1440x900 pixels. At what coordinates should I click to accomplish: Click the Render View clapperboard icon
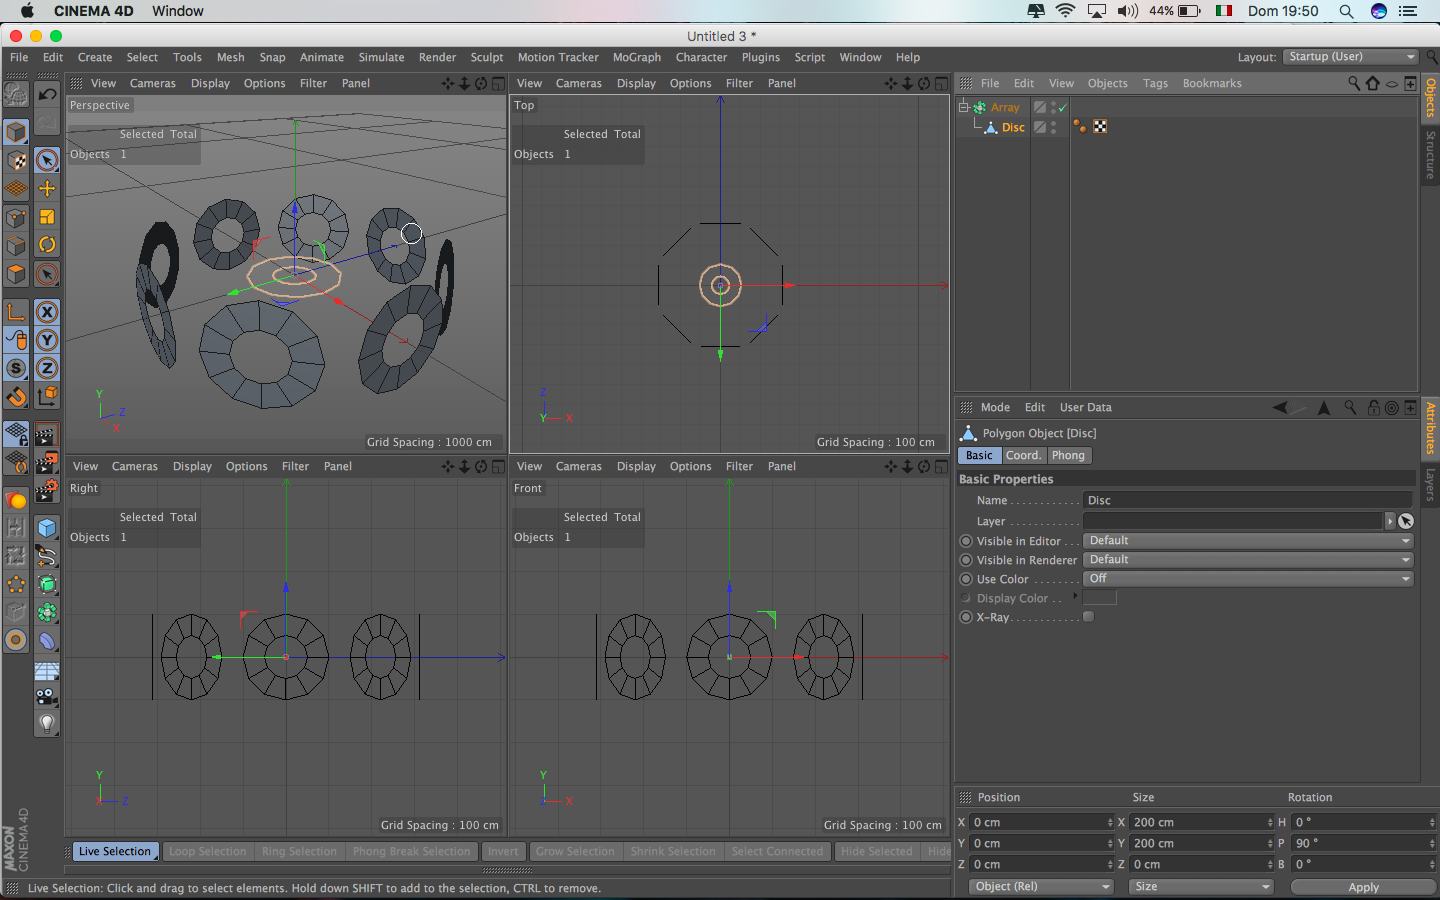pyautogui.click(x=47, y=435)
